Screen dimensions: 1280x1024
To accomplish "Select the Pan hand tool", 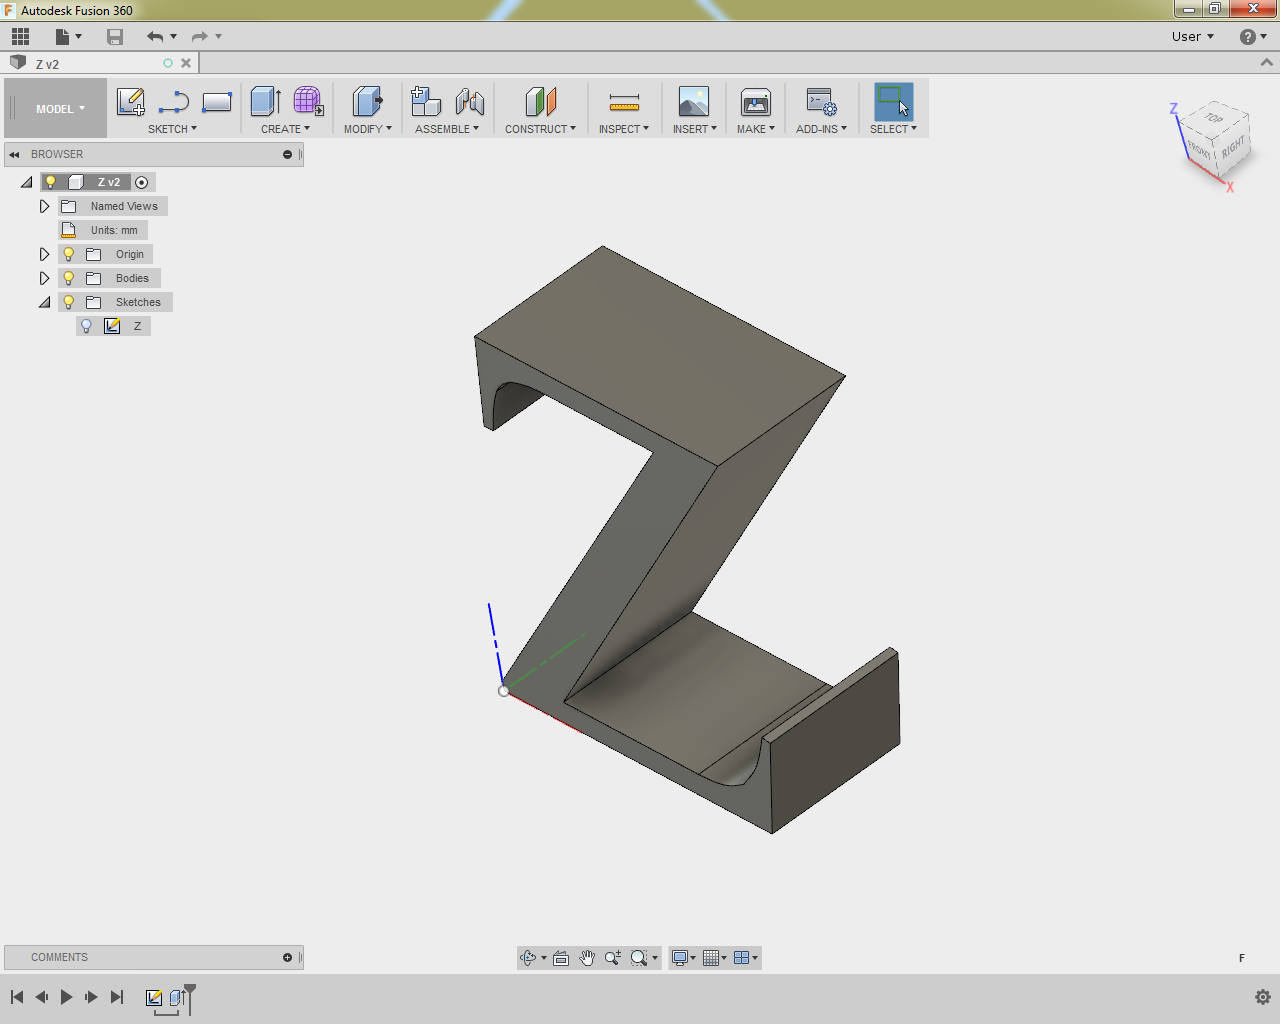I will coord(587,958).
